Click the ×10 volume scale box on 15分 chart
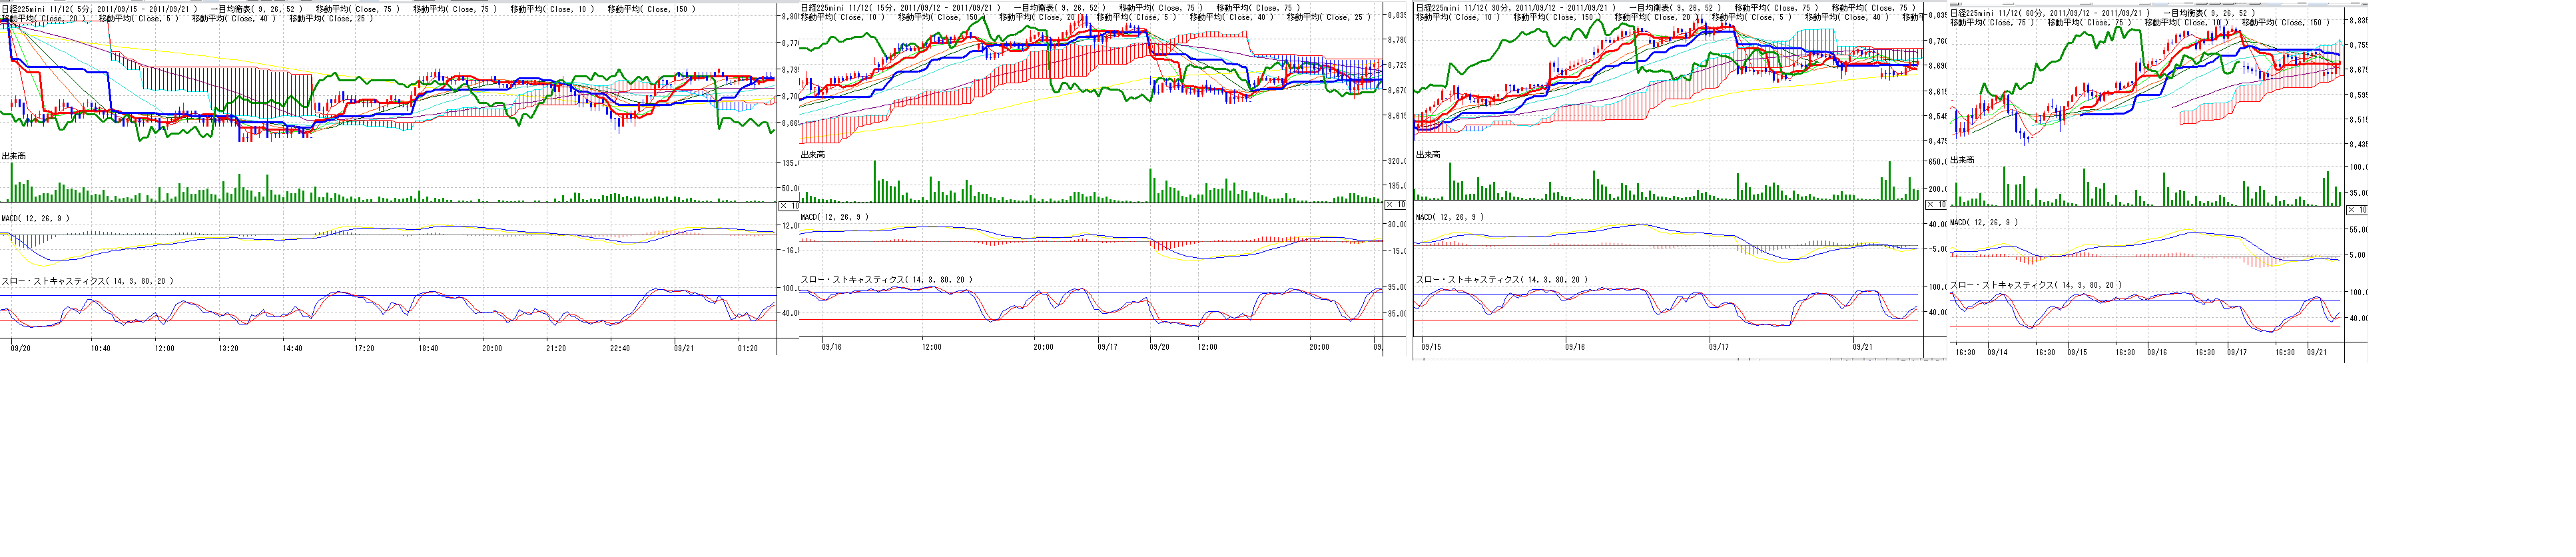 point(1395,204)
